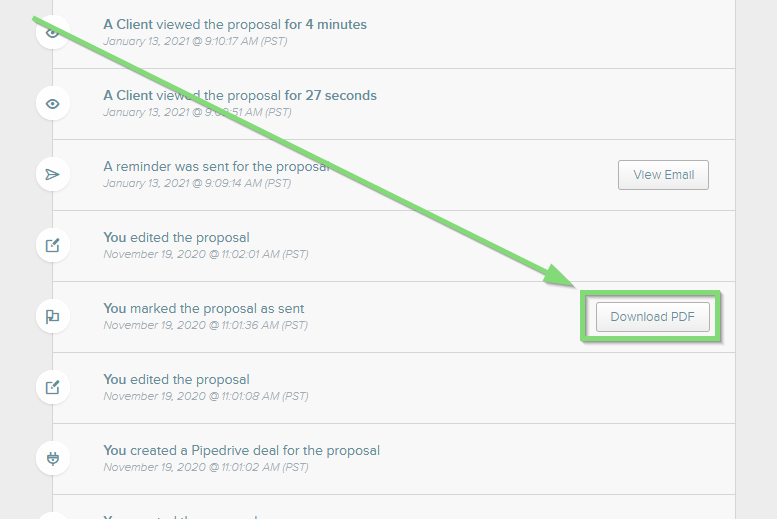Click the 'A reminder was sent' activity text
777x519 pixels.
pos(216,167)
